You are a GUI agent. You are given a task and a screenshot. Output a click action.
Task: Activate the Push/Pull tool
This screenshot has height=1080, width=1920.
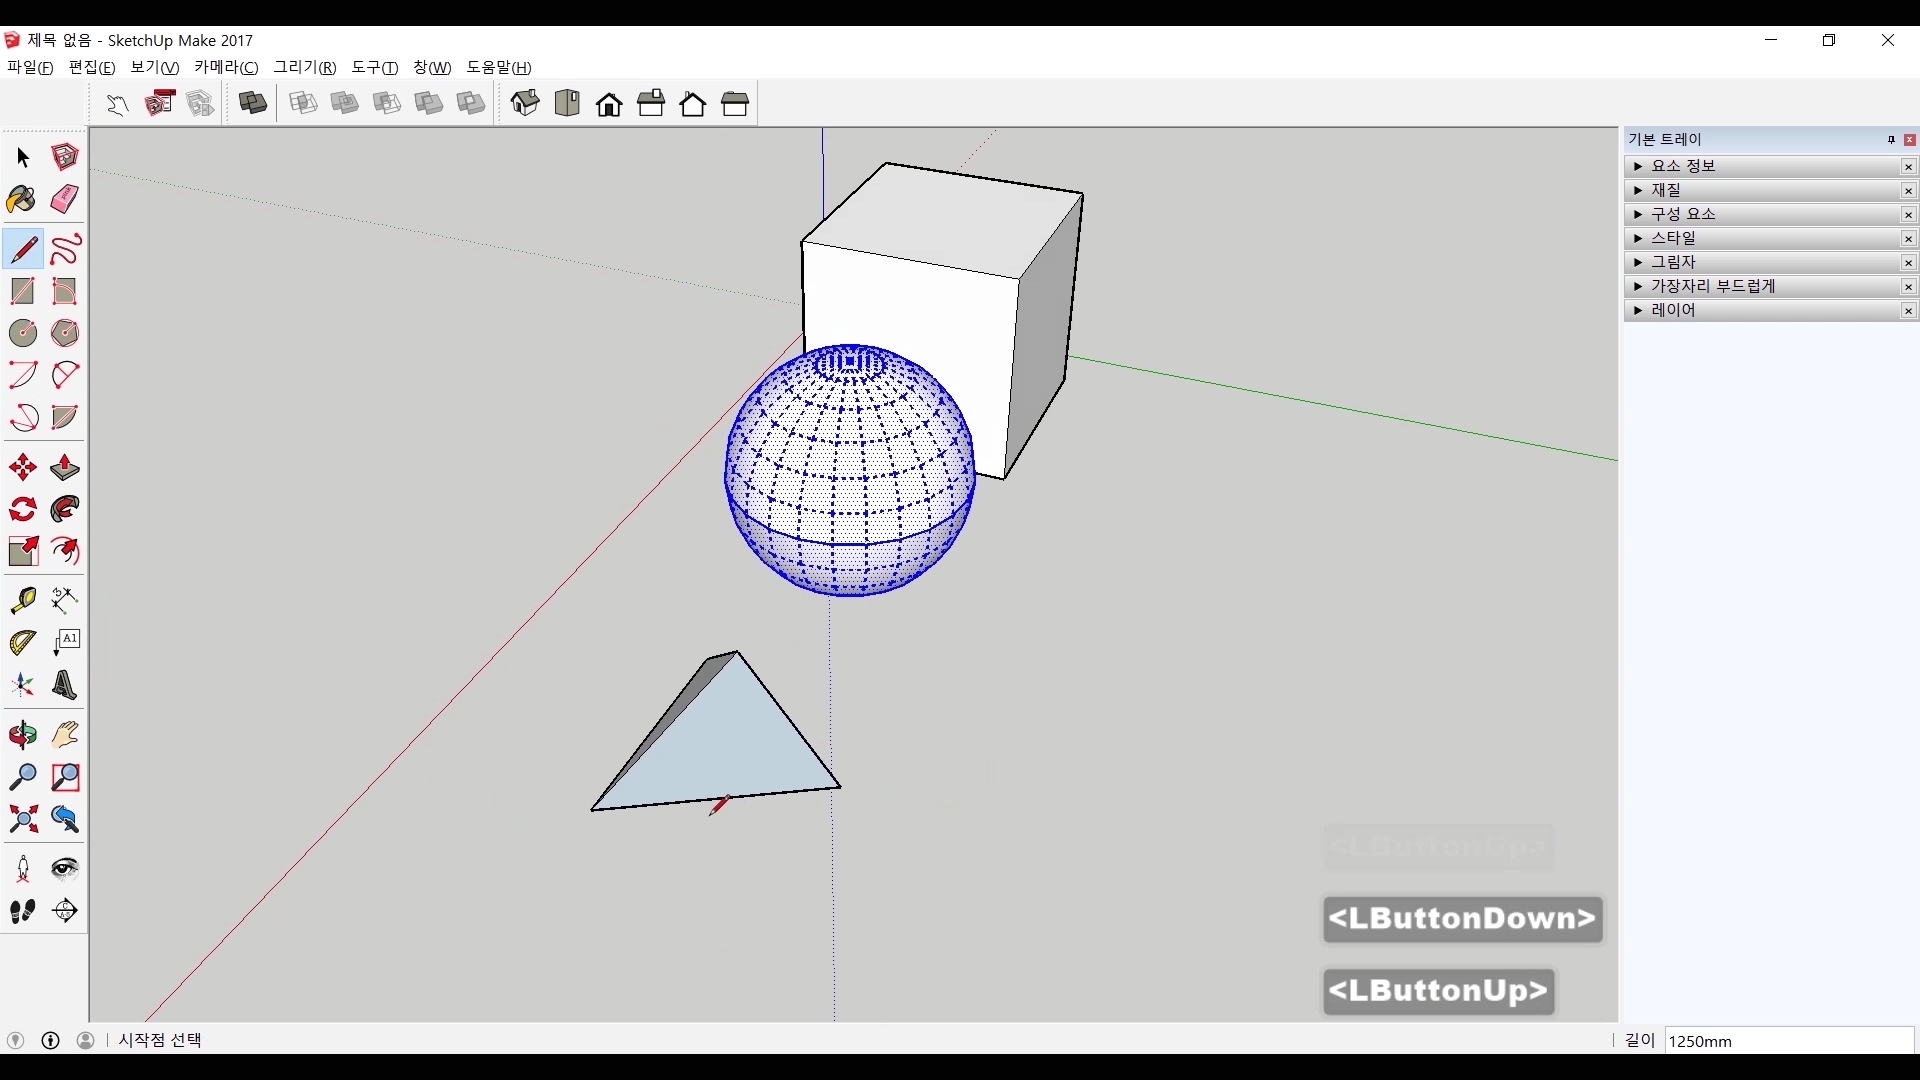(x=65, y=468)
